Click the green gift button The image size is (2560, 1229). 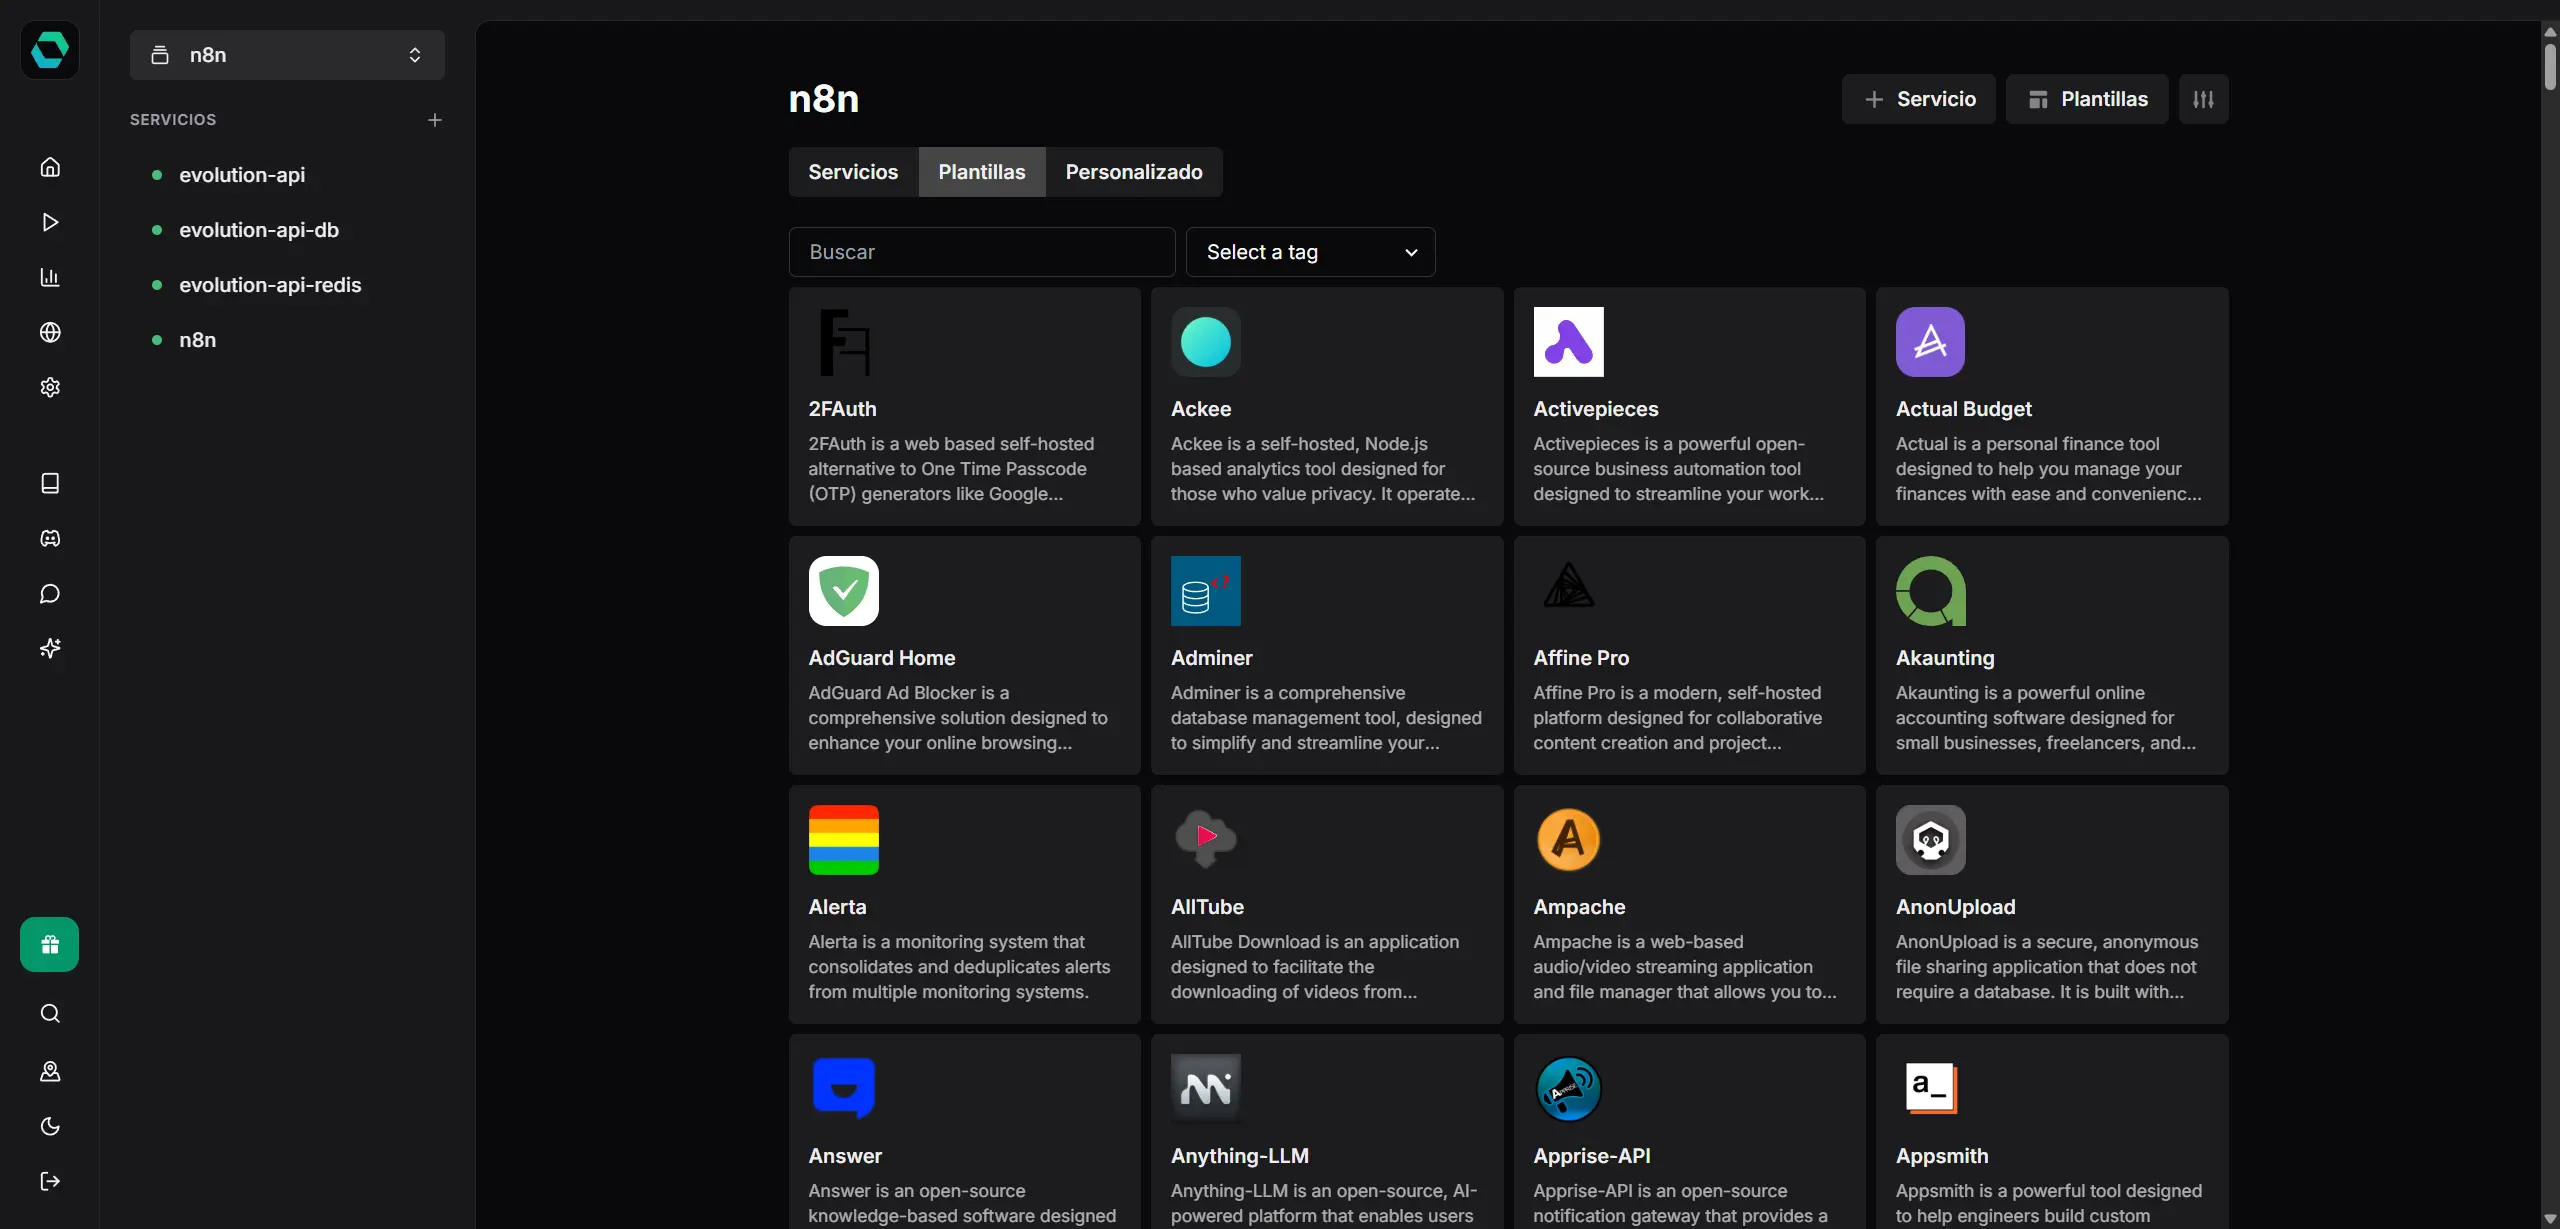[49, 944]
